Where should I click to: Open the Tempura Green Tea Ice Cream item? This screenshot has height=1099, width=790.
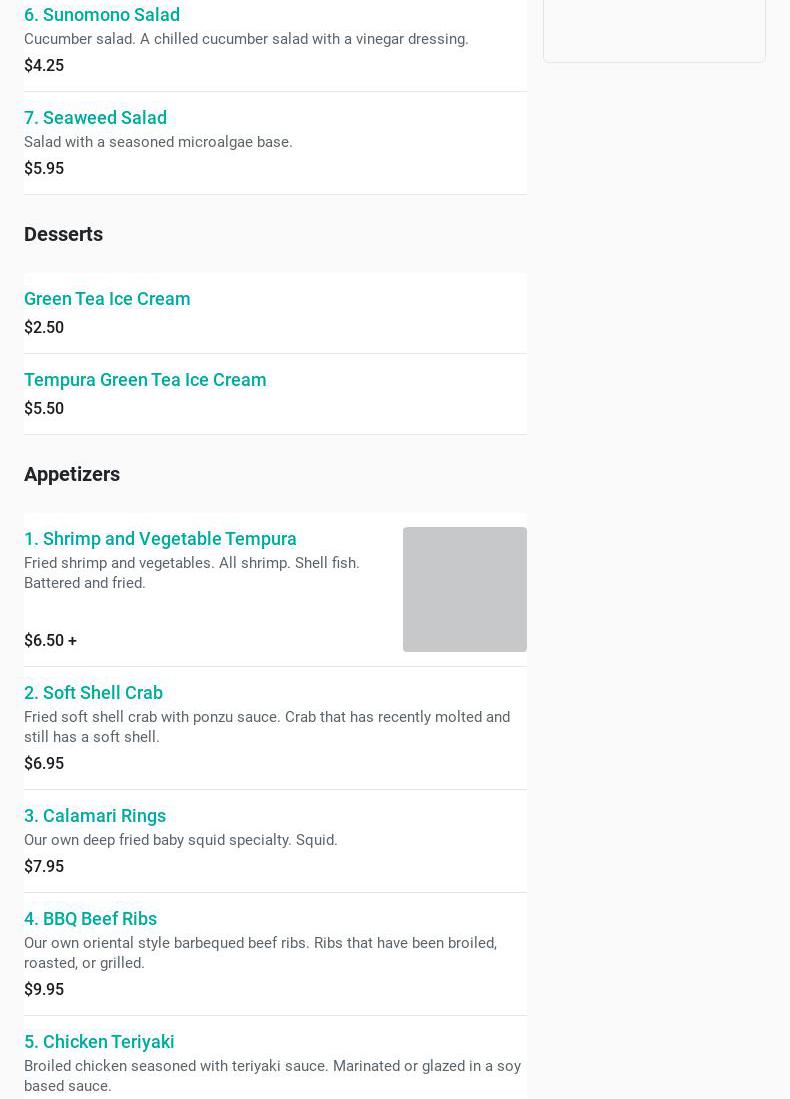coord(145,380)
